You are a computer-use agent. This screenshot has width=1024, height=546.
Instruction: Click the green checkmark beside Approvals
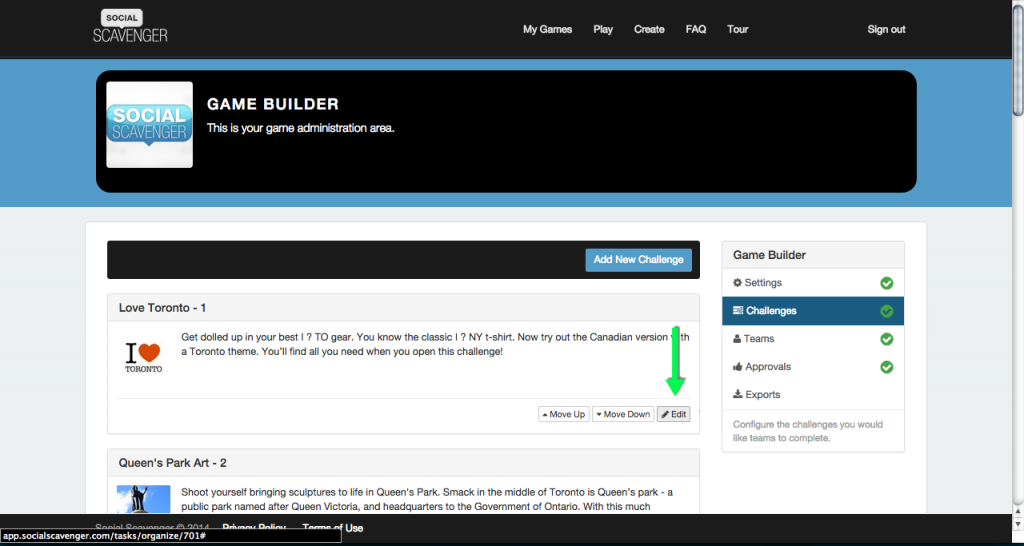pyautogui.click(x=886, y=367)
